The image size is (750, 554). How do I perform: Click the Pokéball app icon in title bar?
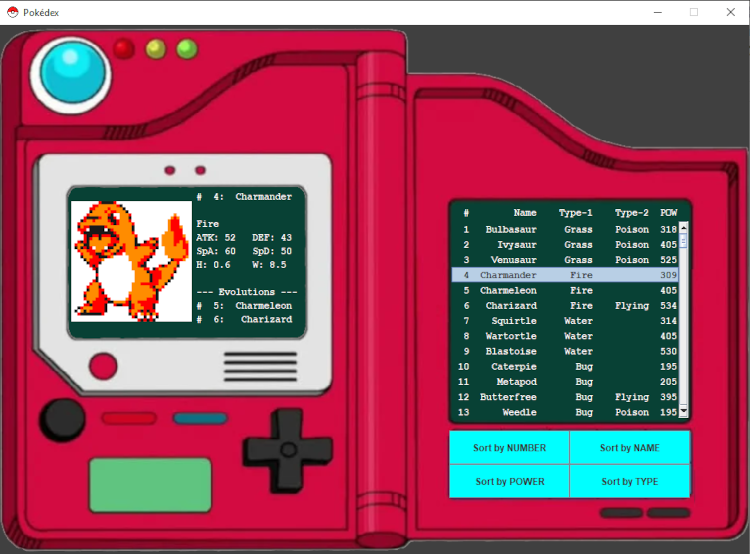[x=12, y=12]
